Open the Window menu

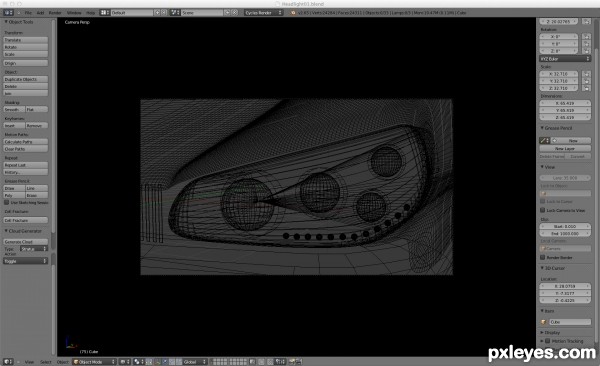click(74, 13)
